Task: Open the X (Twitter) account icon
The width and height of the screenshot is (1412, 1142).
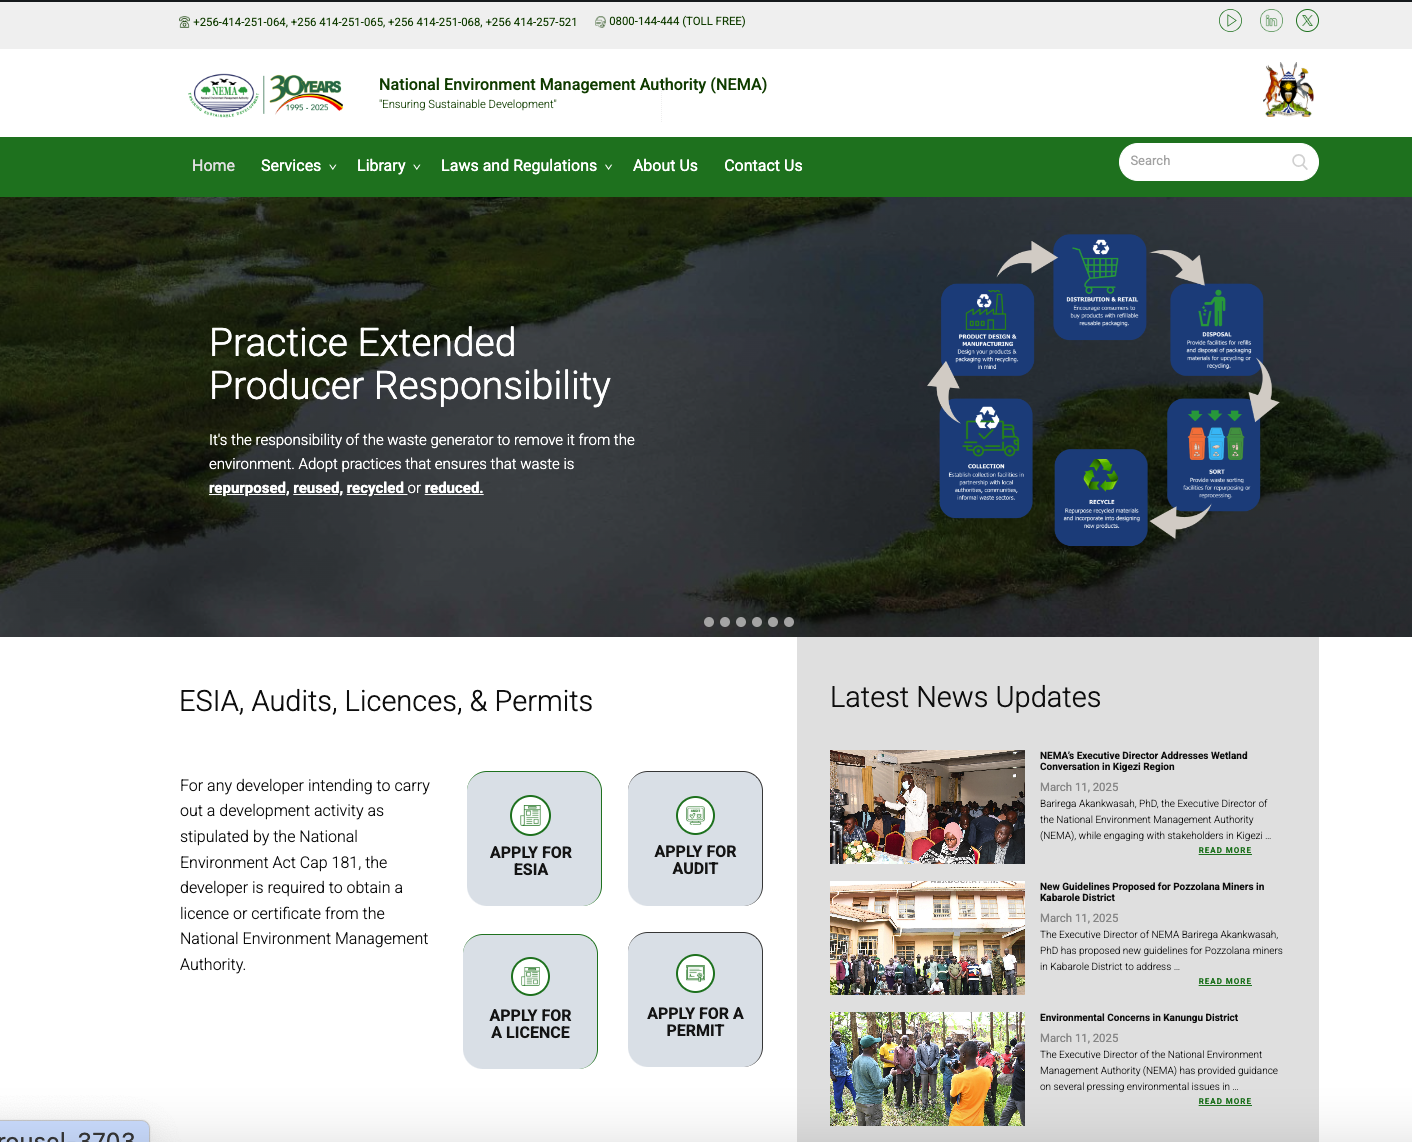Action: [1307, 20]
